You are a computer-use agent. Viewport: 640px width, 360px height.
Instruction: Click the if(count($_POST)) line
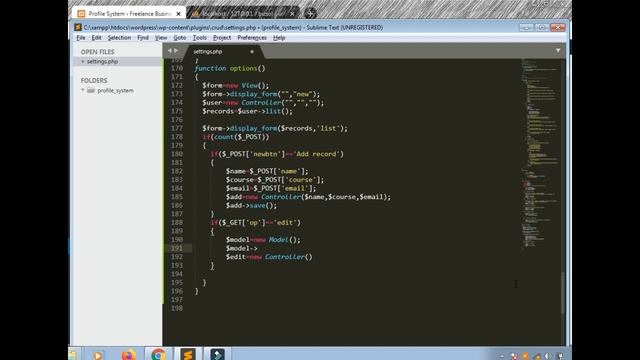(x=236, y=137)
